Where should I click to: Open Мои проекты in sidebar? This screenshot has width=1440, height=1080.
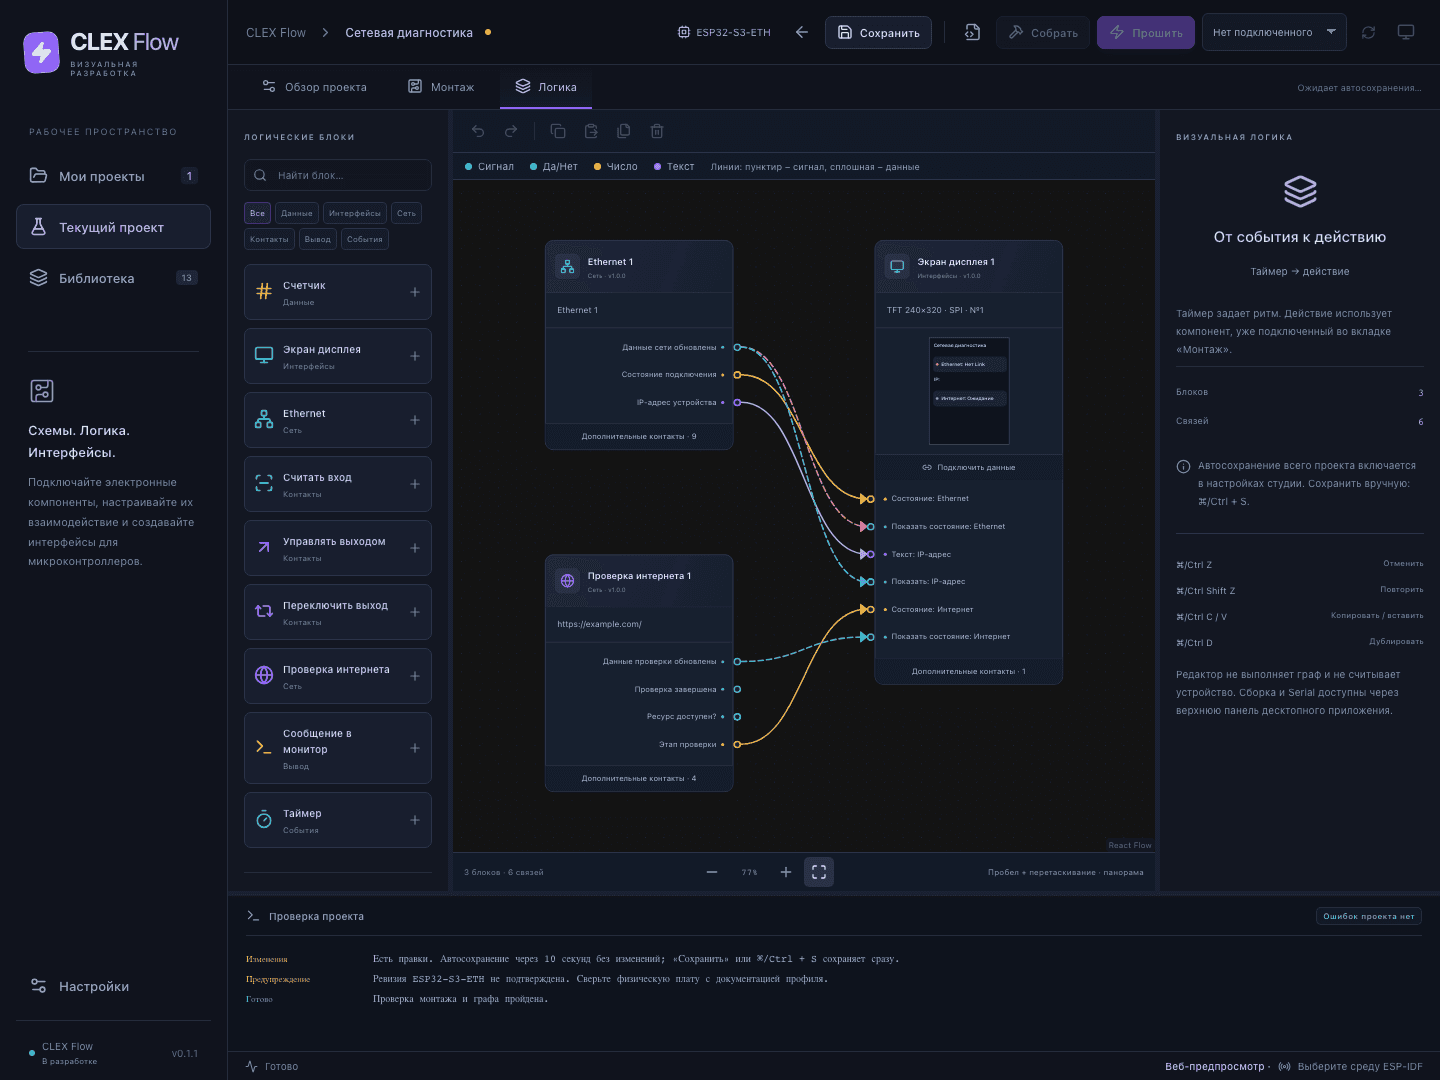point(113,176)
